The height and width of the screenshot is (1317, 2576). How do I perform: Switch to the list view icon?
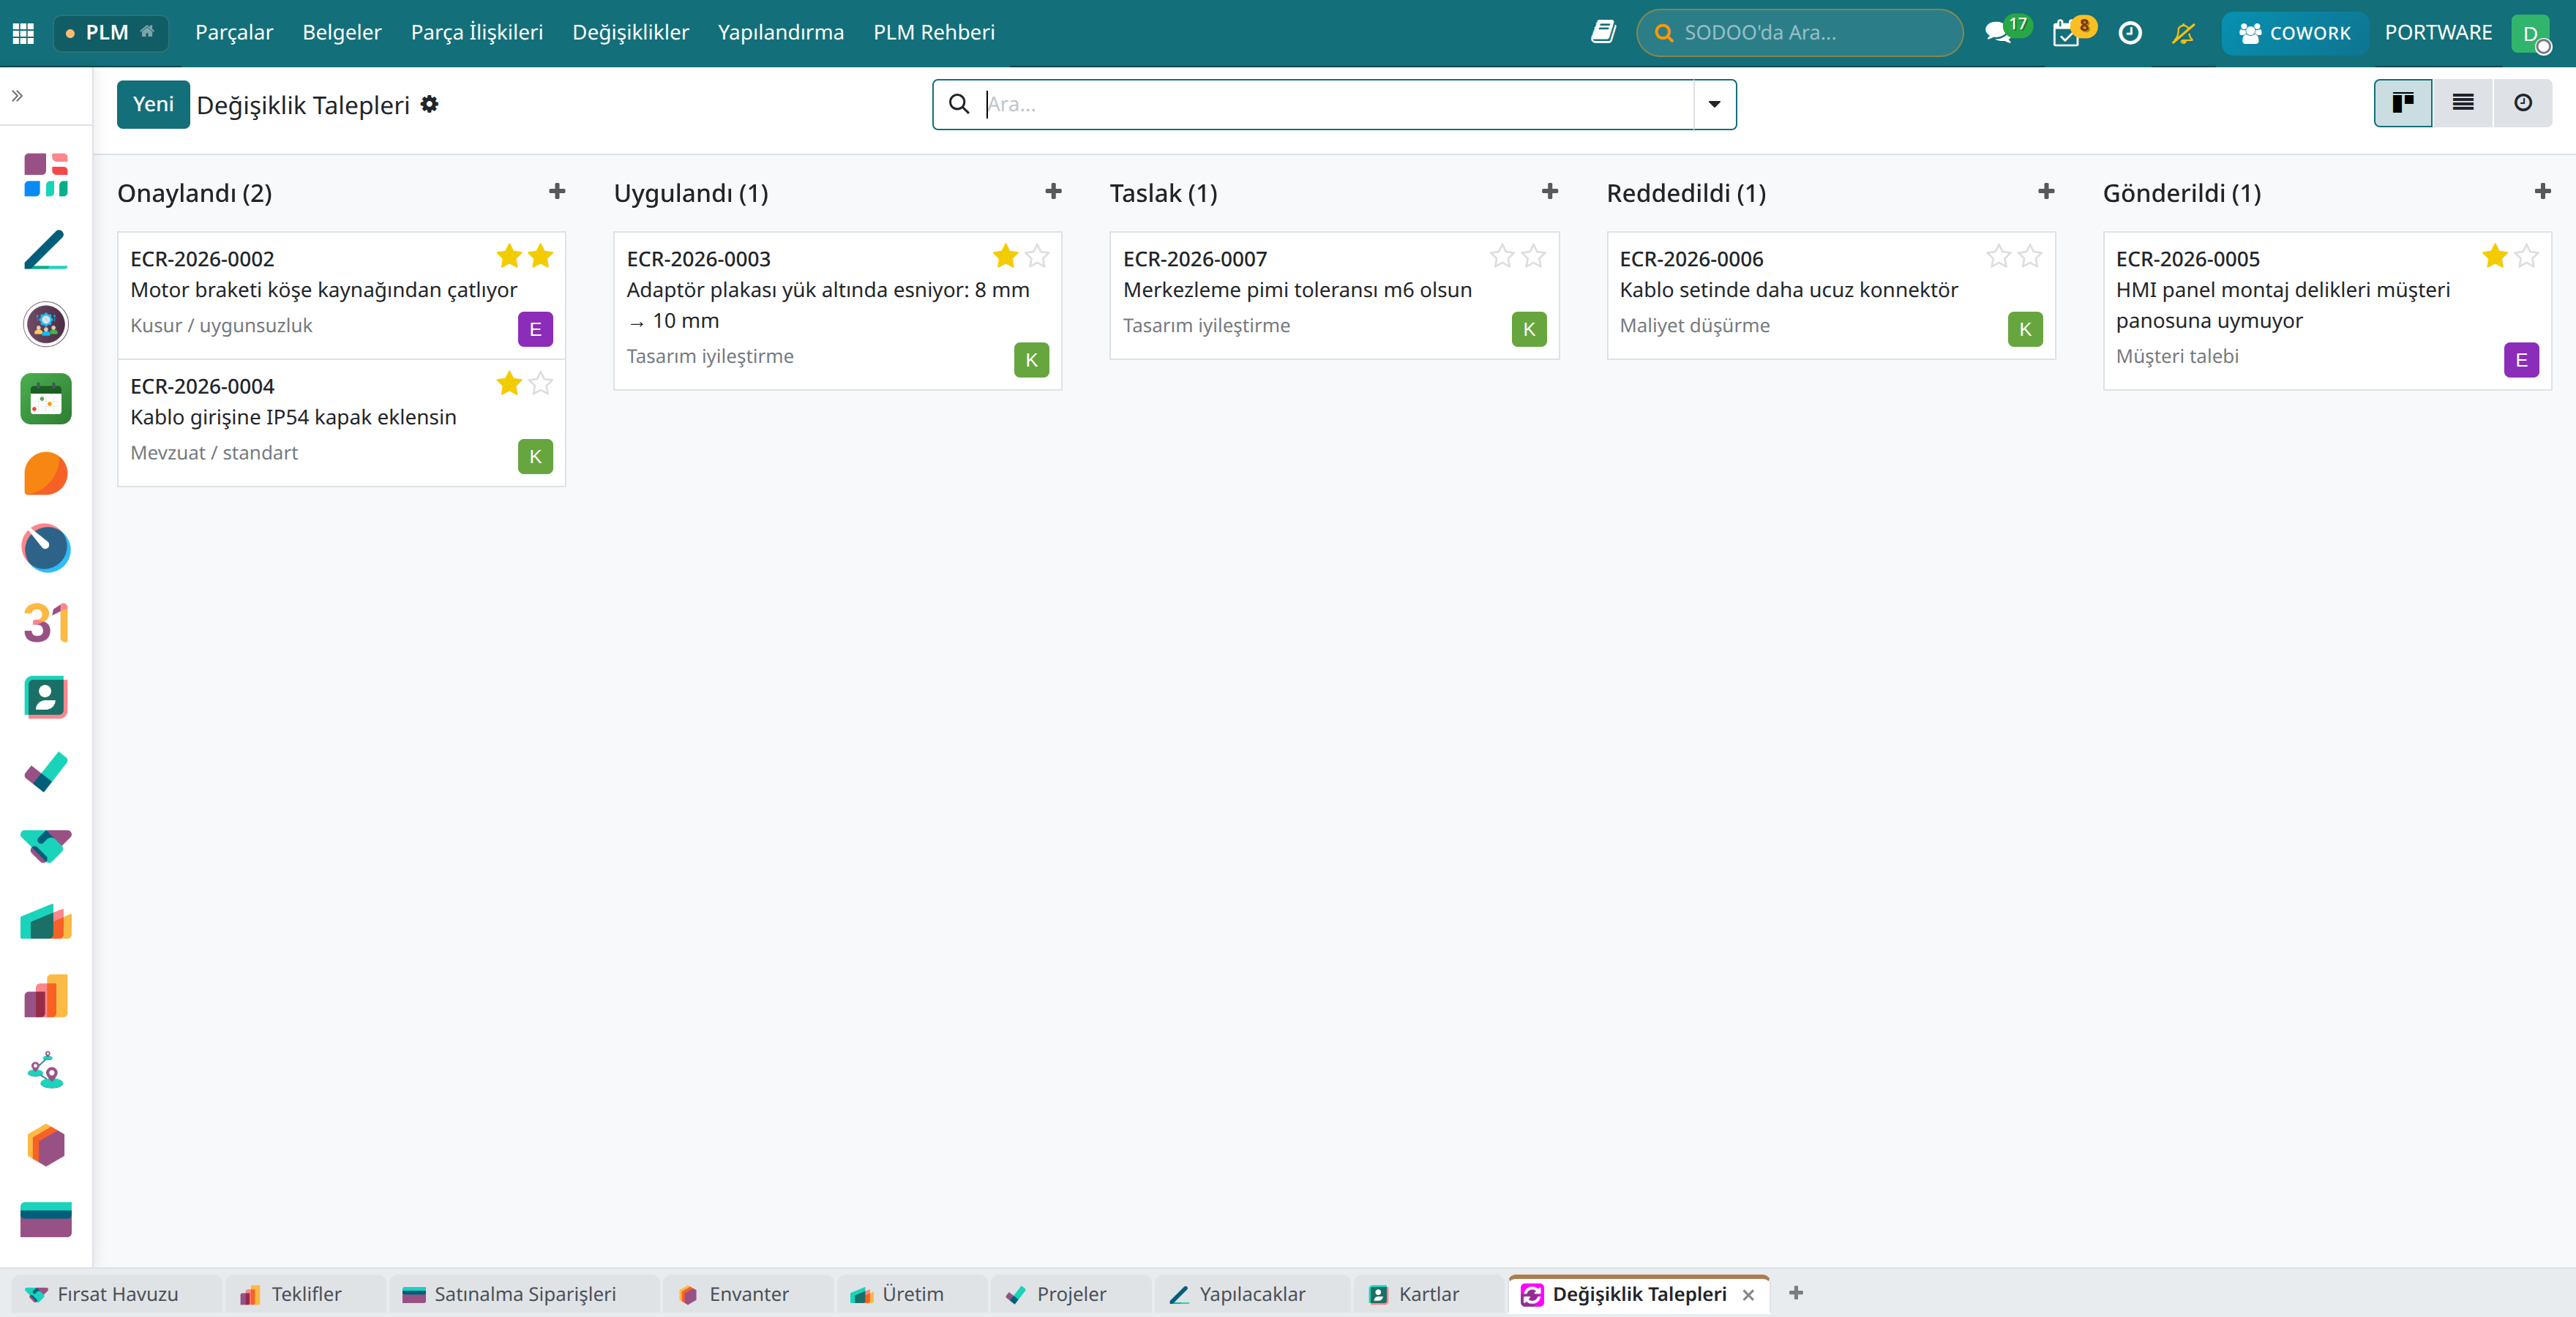pos(2463,103)
